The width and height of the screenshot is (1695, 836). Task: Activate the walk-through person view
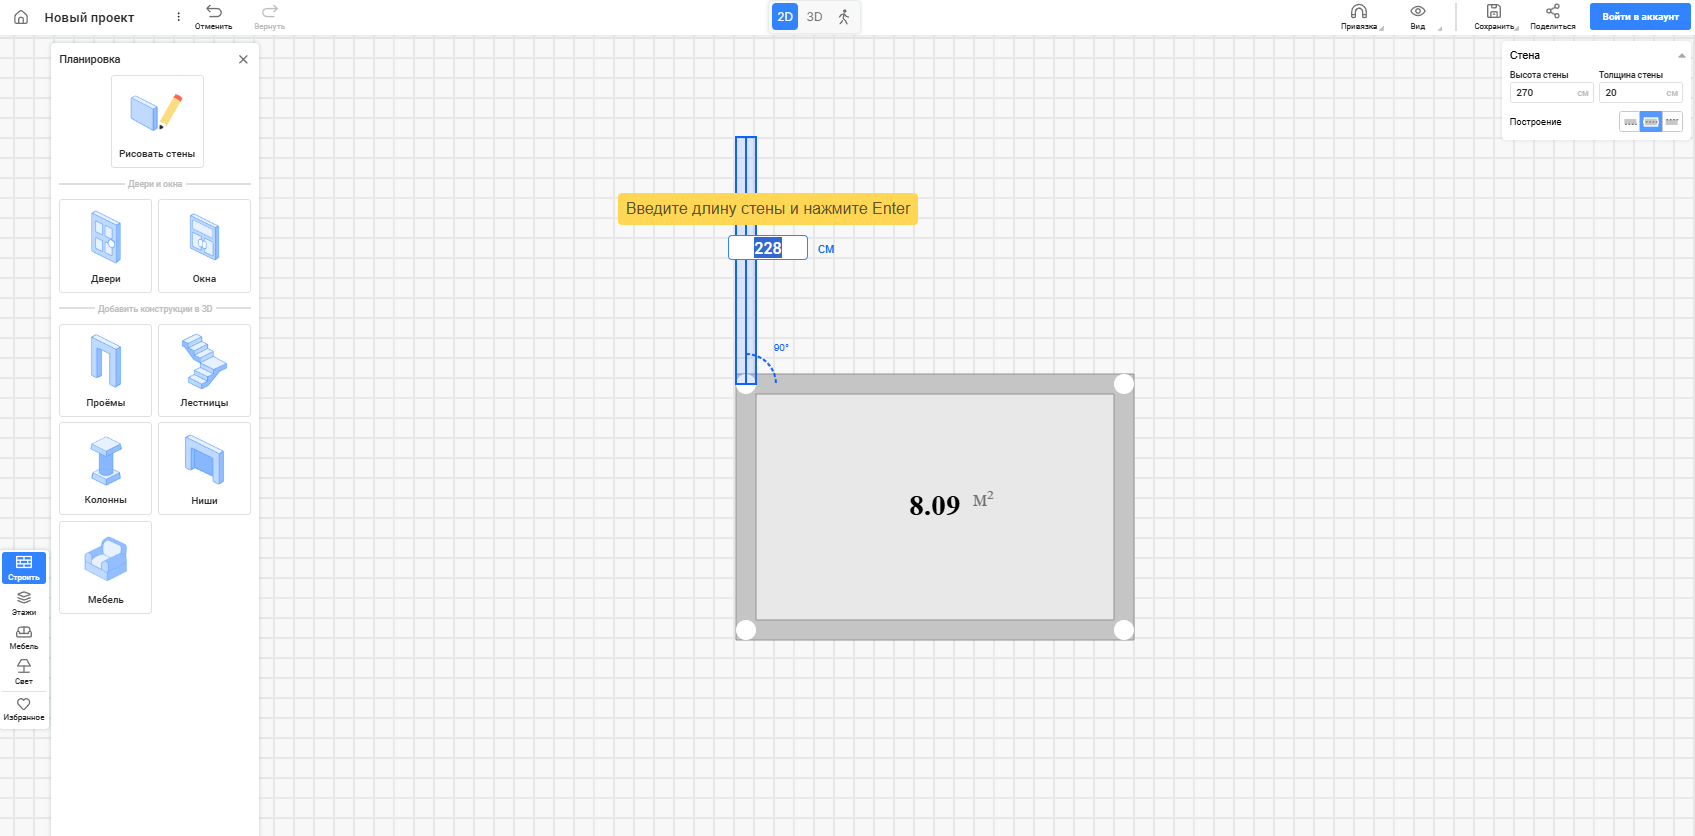click(x=844, y=17)
